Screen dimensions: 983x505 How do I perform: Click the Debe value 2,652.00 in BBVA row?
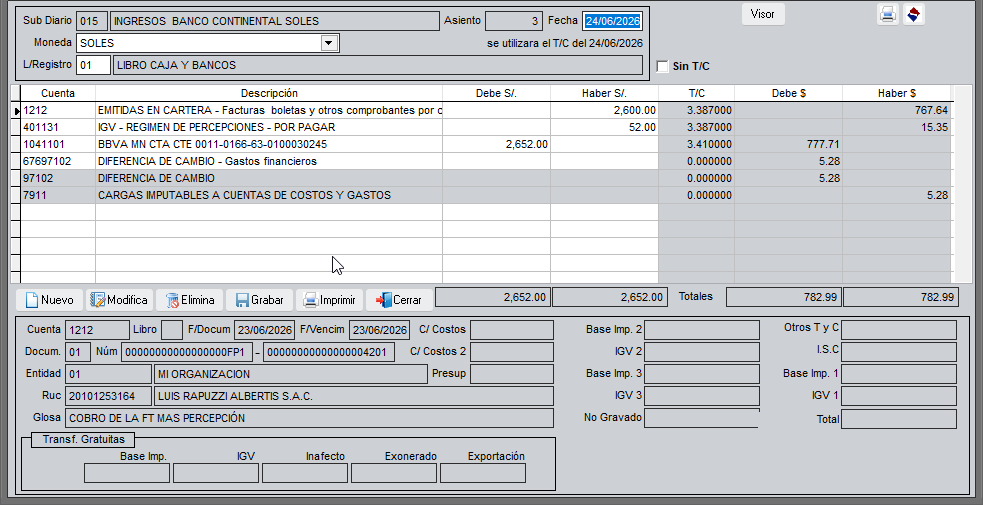tap(527, 144)
